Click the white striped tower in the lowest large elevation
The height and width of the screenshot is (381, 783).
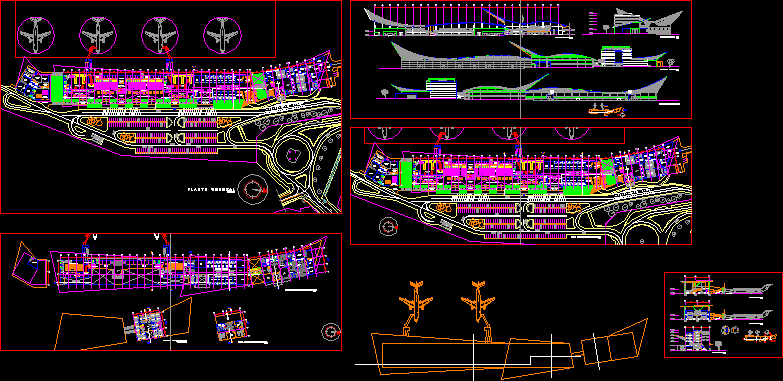pos(441,89)
